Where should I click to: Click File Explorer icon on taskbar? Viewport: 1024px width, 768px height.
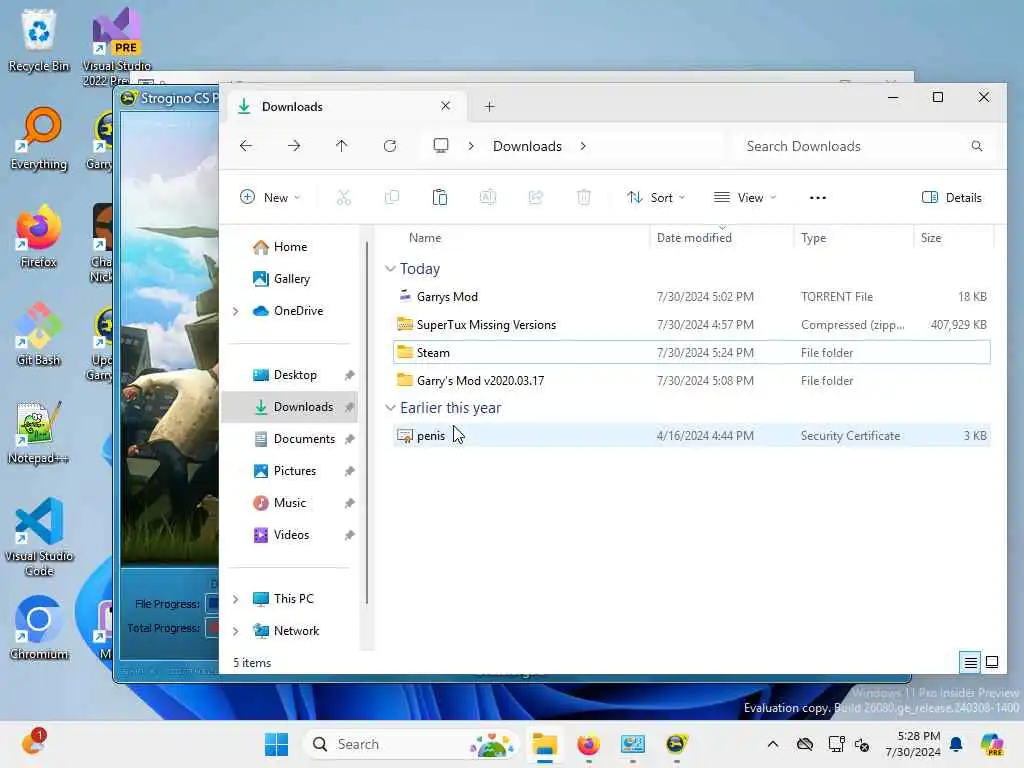(x=544, y=744)
